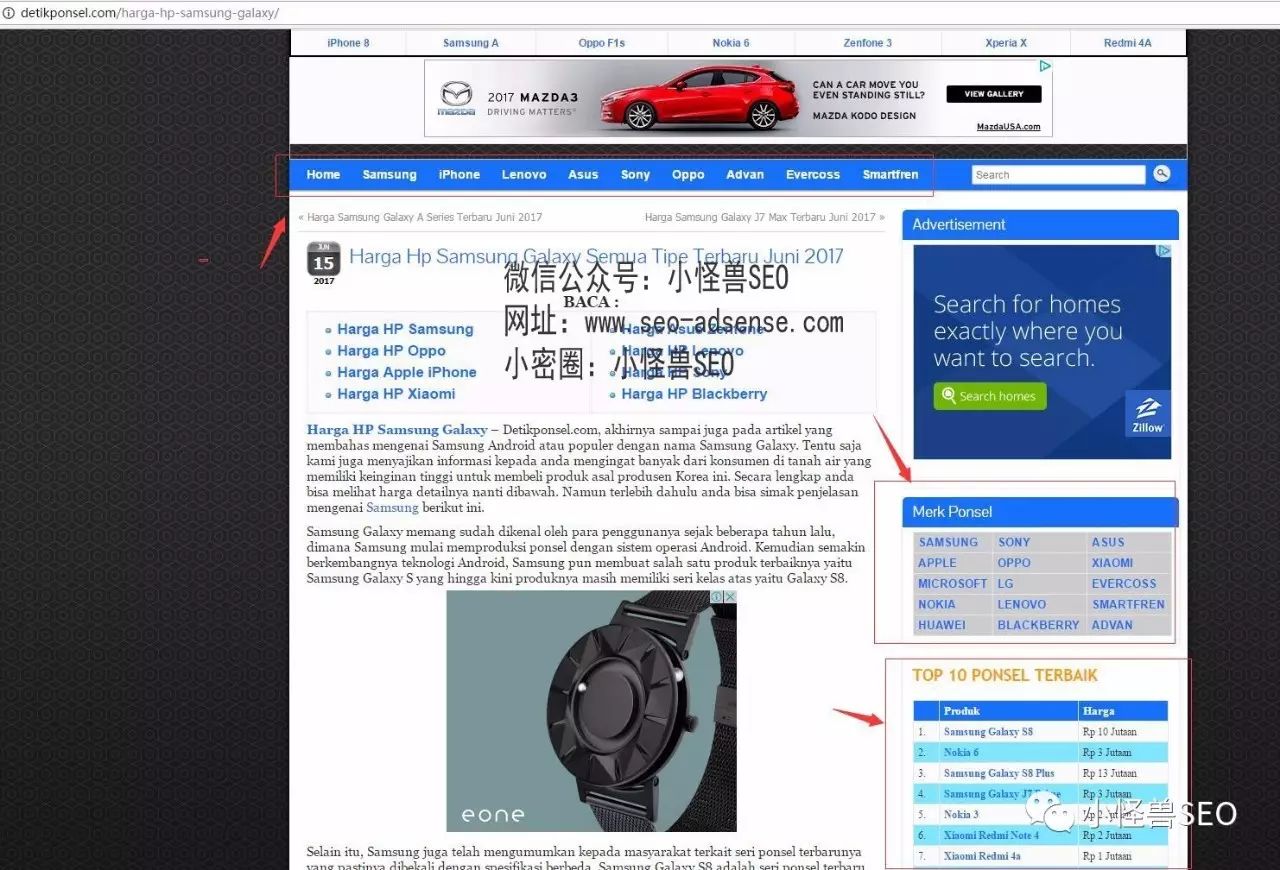
Task: Open the Sony navigation menu
Action: [x=635, y=174]
